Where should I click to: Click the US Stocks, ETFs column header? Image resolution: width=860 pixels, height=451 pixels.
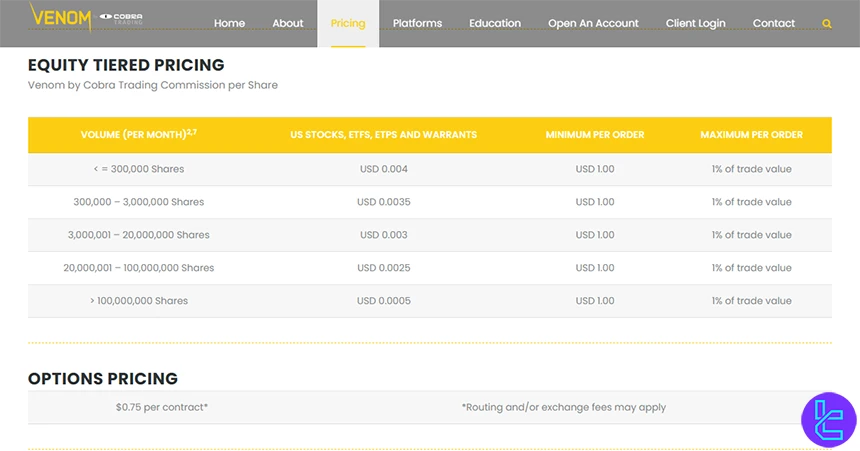coord(383,134)
